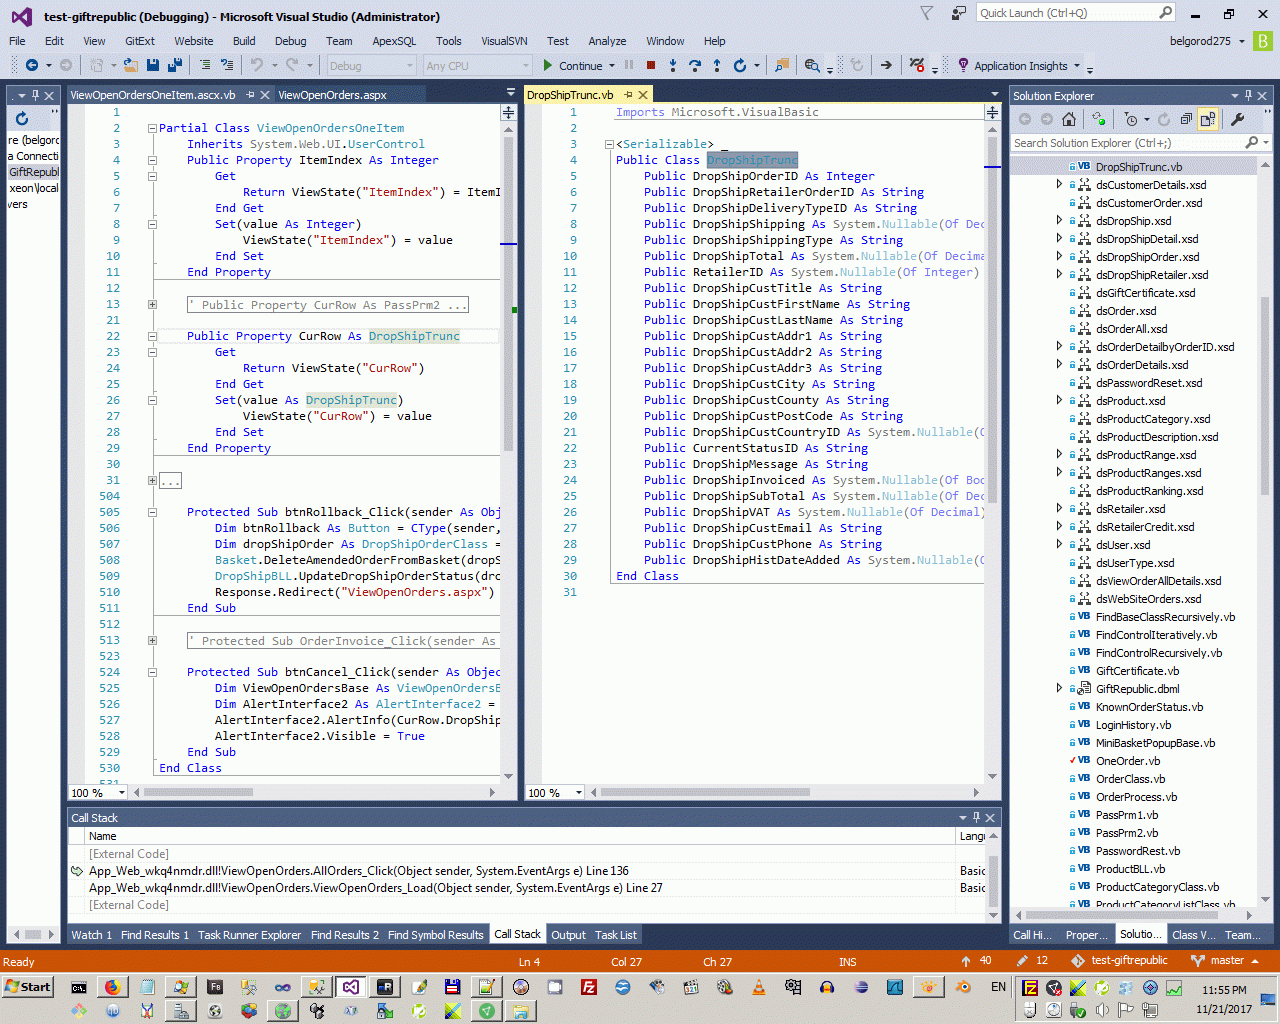Viewport: 1280px width, 1024px height.
Task: Switch to the Output tab
Action: pyautogui.click(x=568, y=935)
